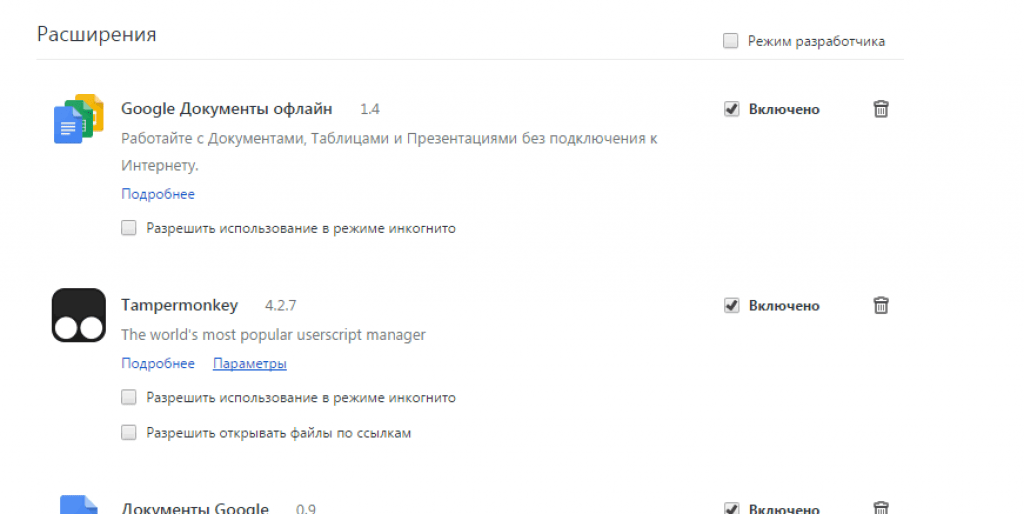The height and width of the screenshot is (514, 1024).
Task: Enable Режим разработчика checkbox
Action: click(x=731, y=40)
